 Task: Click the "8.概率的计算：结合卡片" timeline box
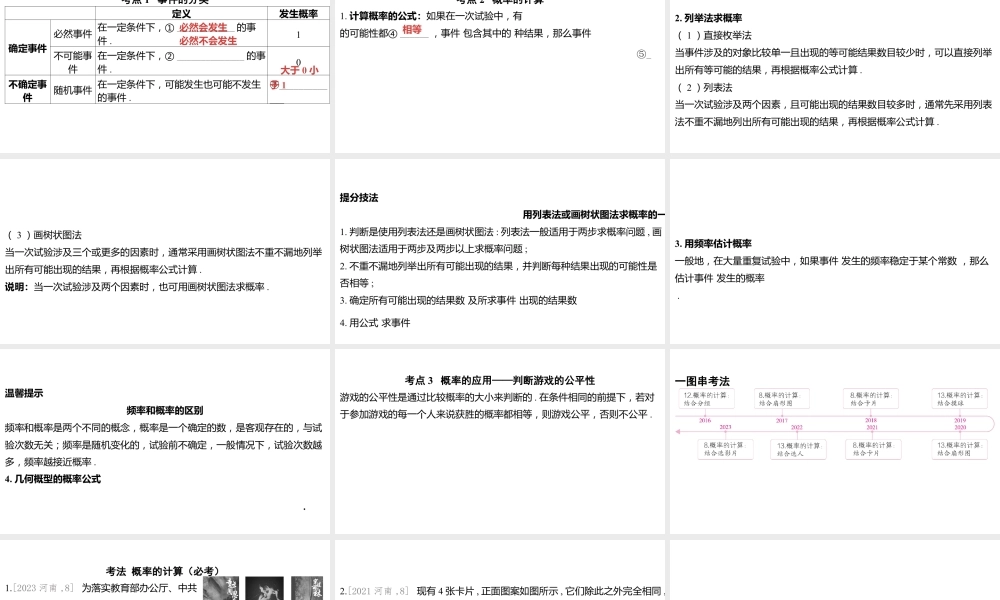871,398
